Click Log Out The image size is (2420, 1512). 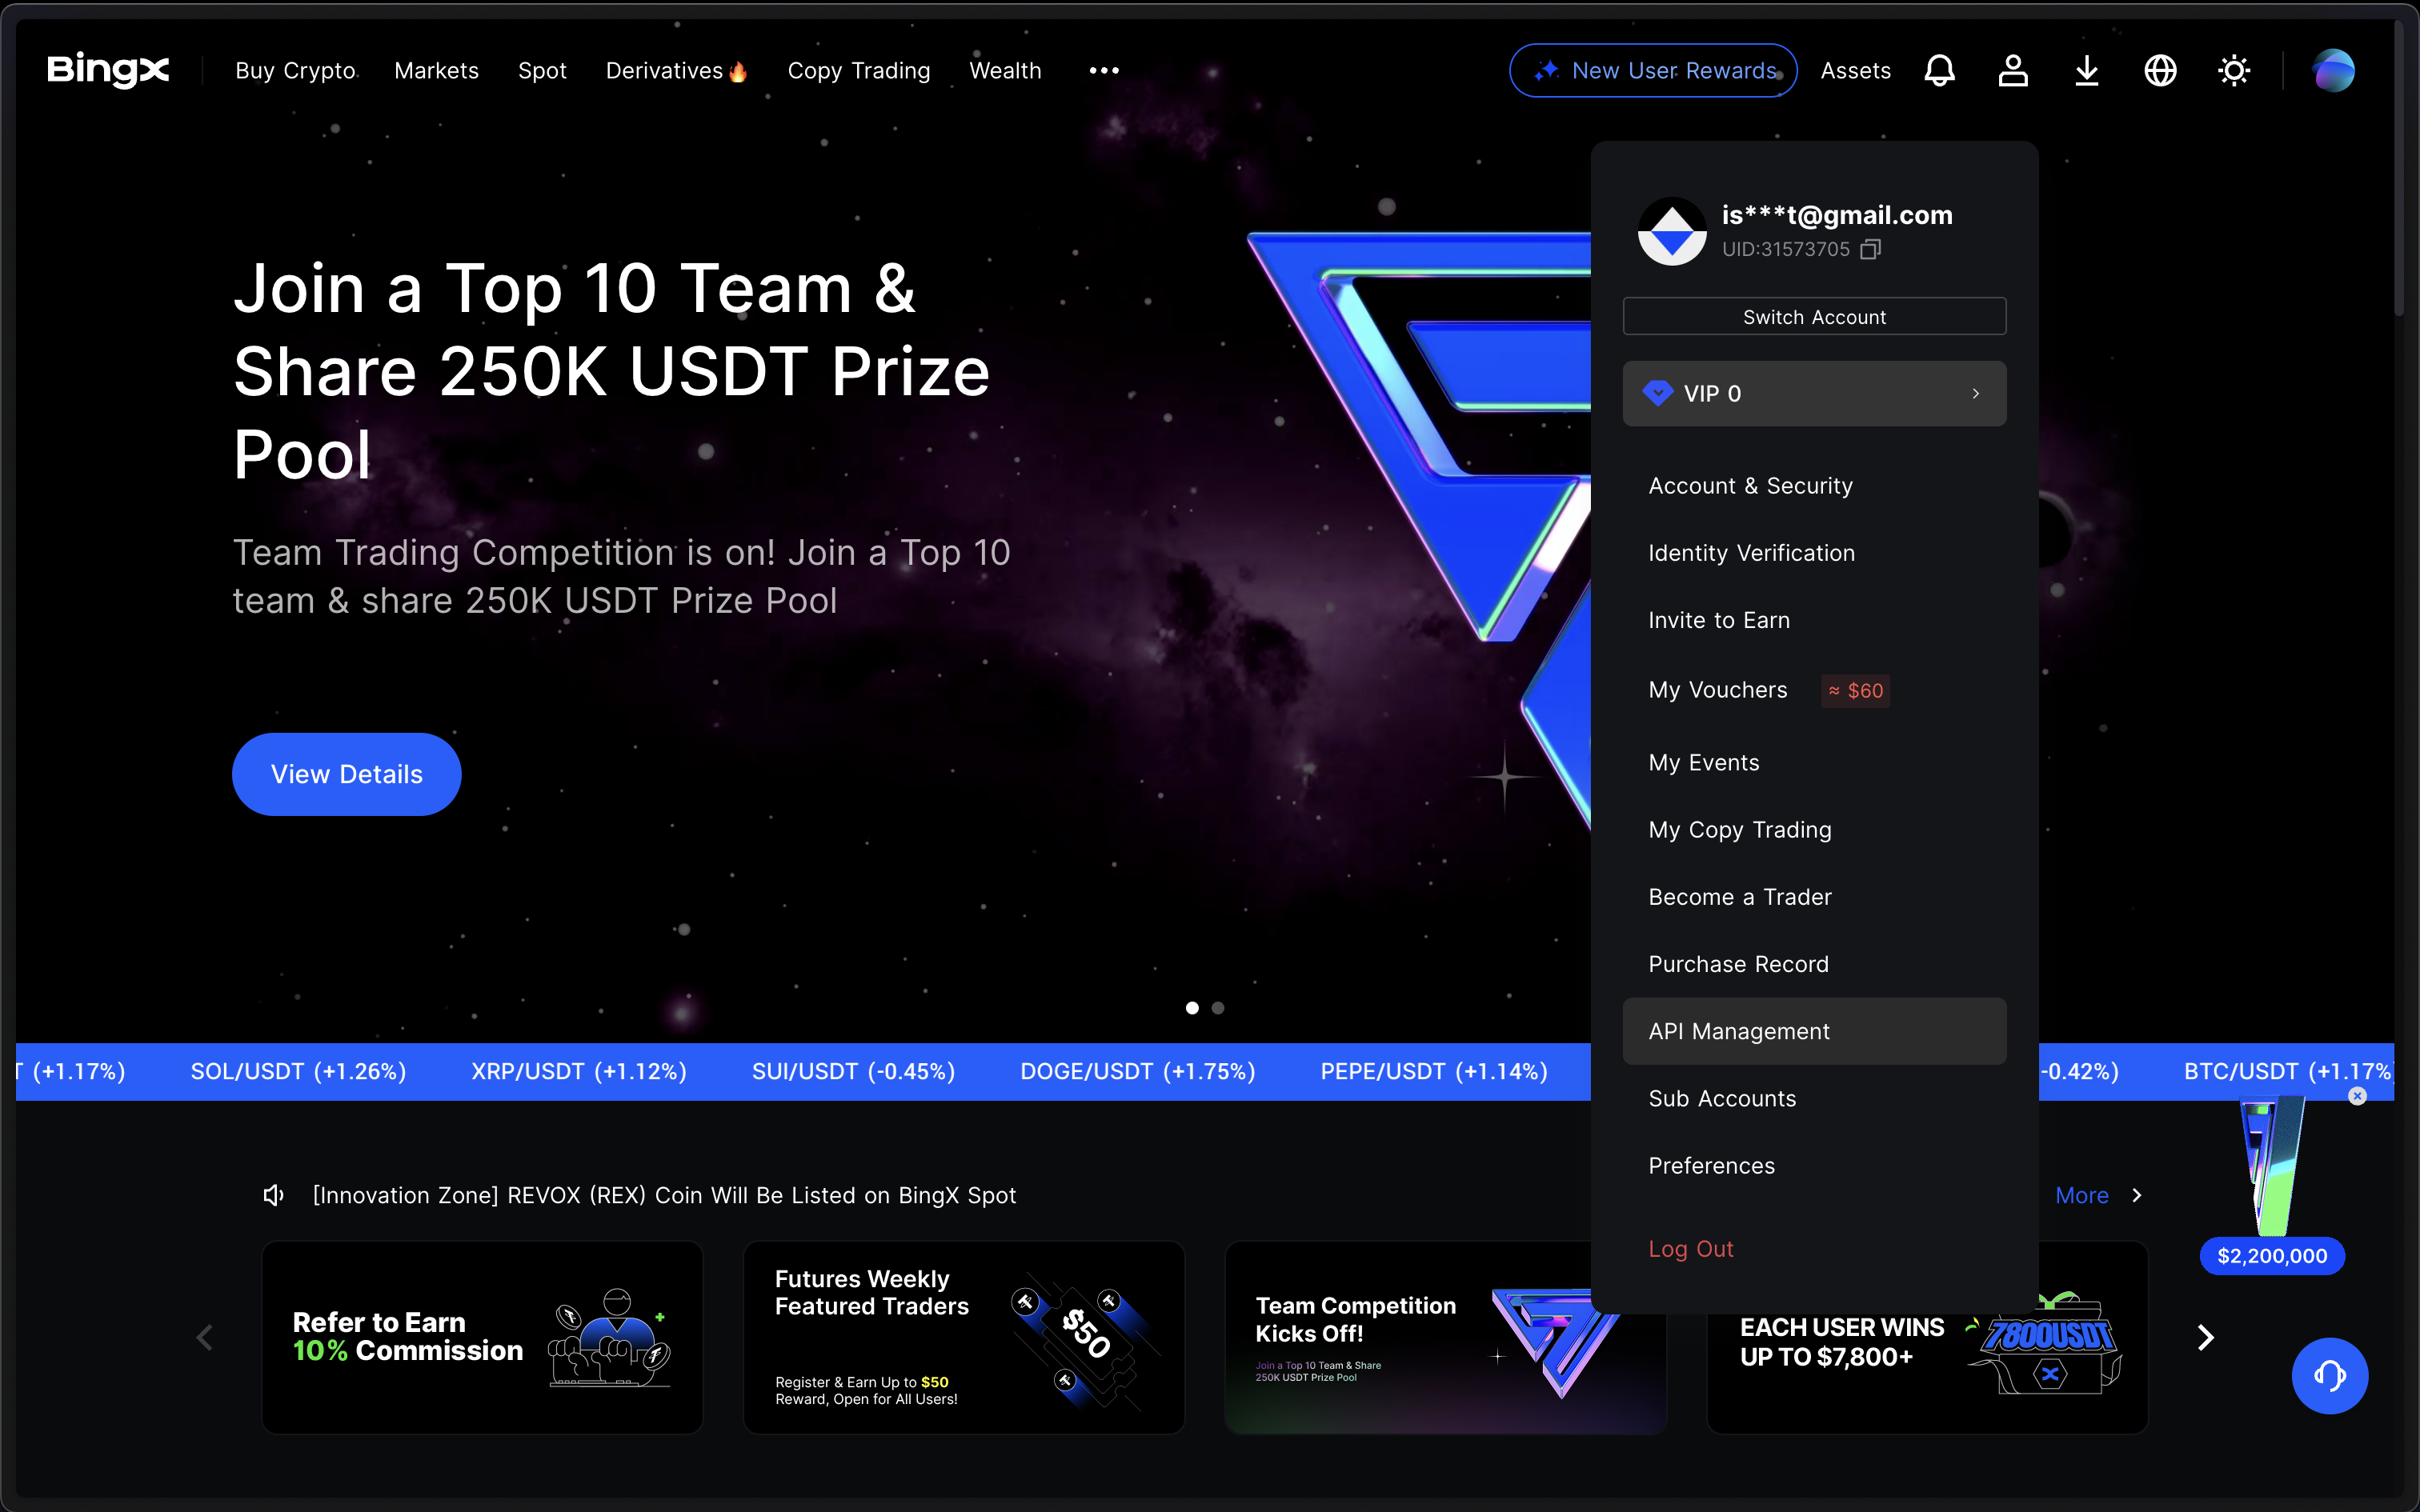[1690, 1248]
